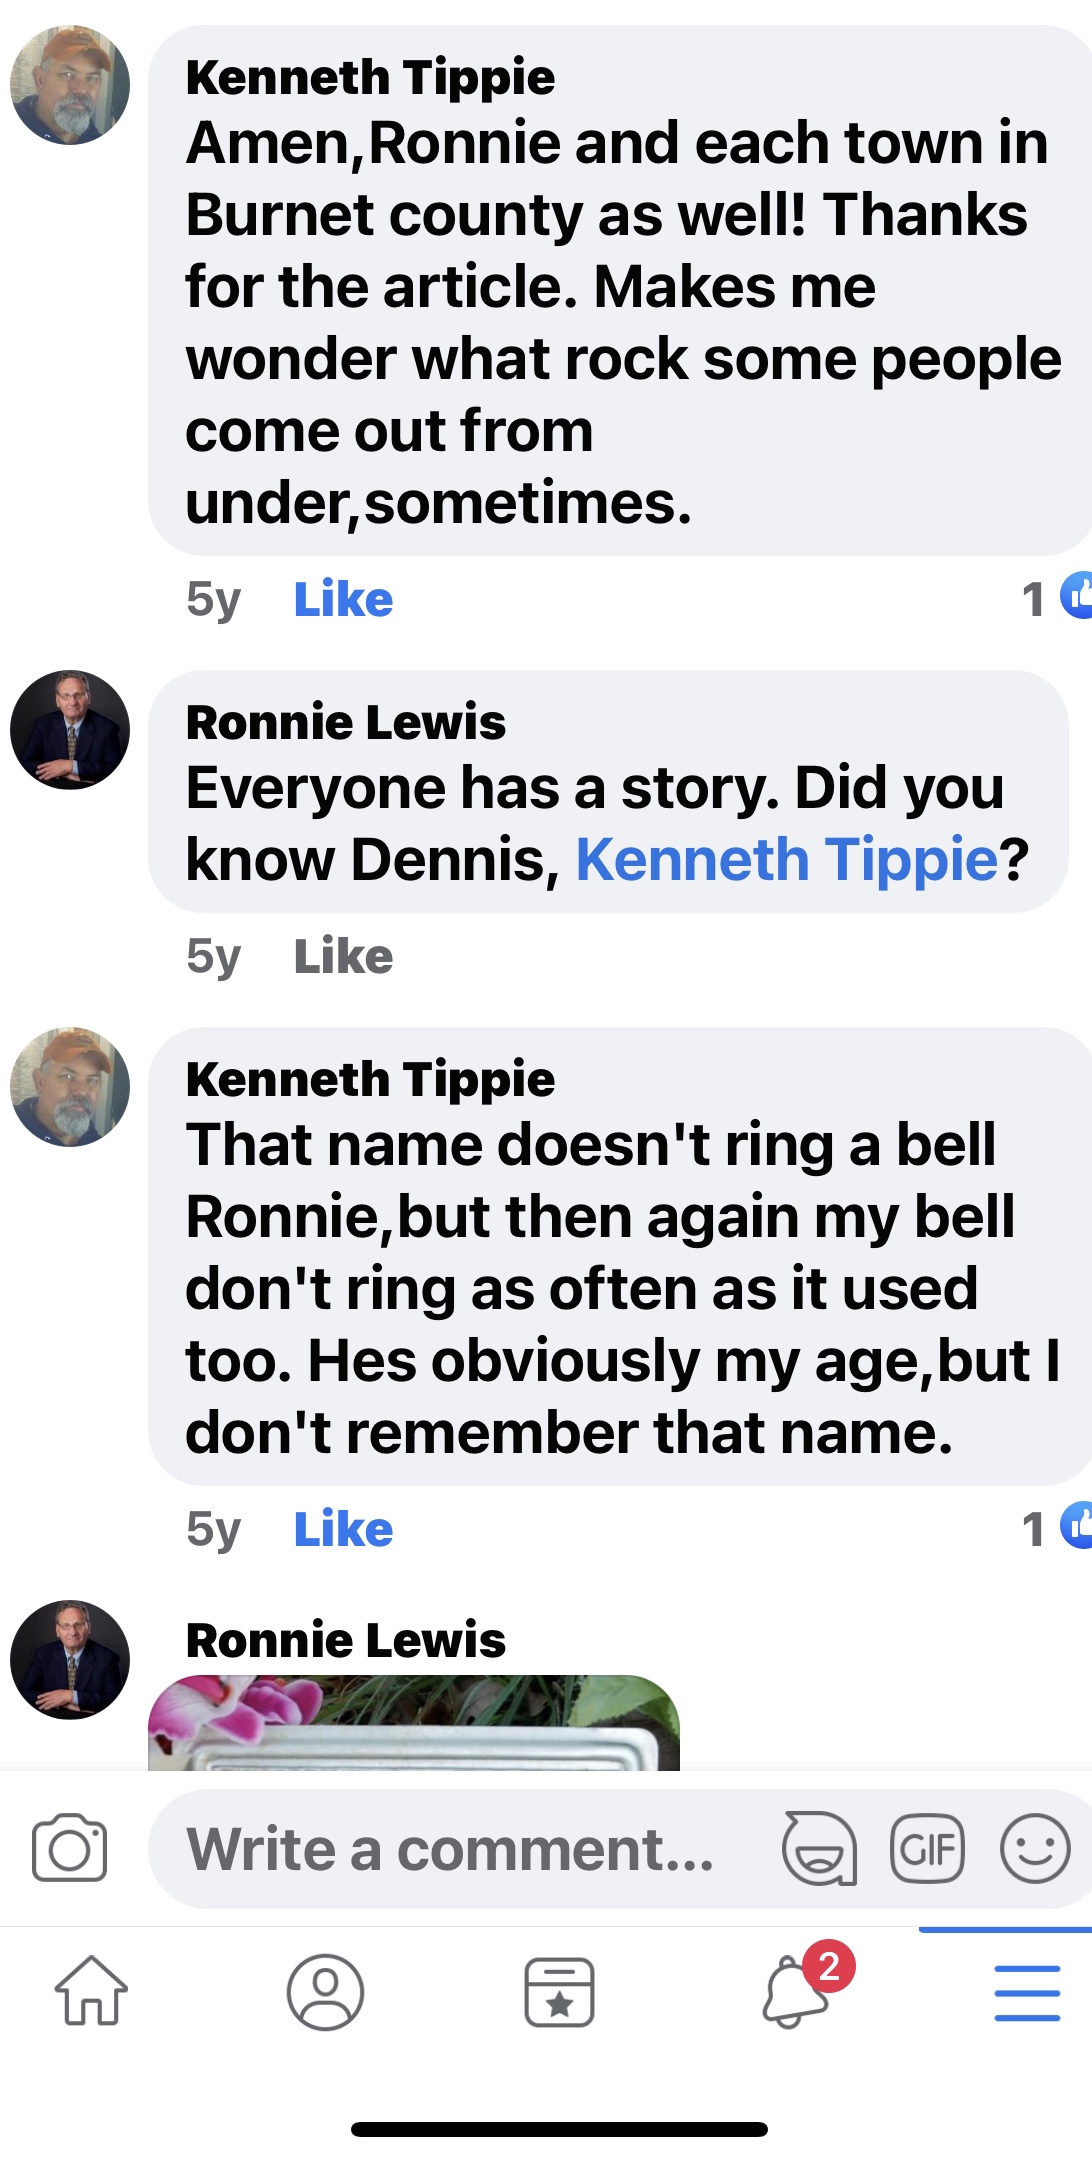Open the emoji smiley picker
Image resolution: width=1092 pixels, height=2161 pixels.
1035,1848
